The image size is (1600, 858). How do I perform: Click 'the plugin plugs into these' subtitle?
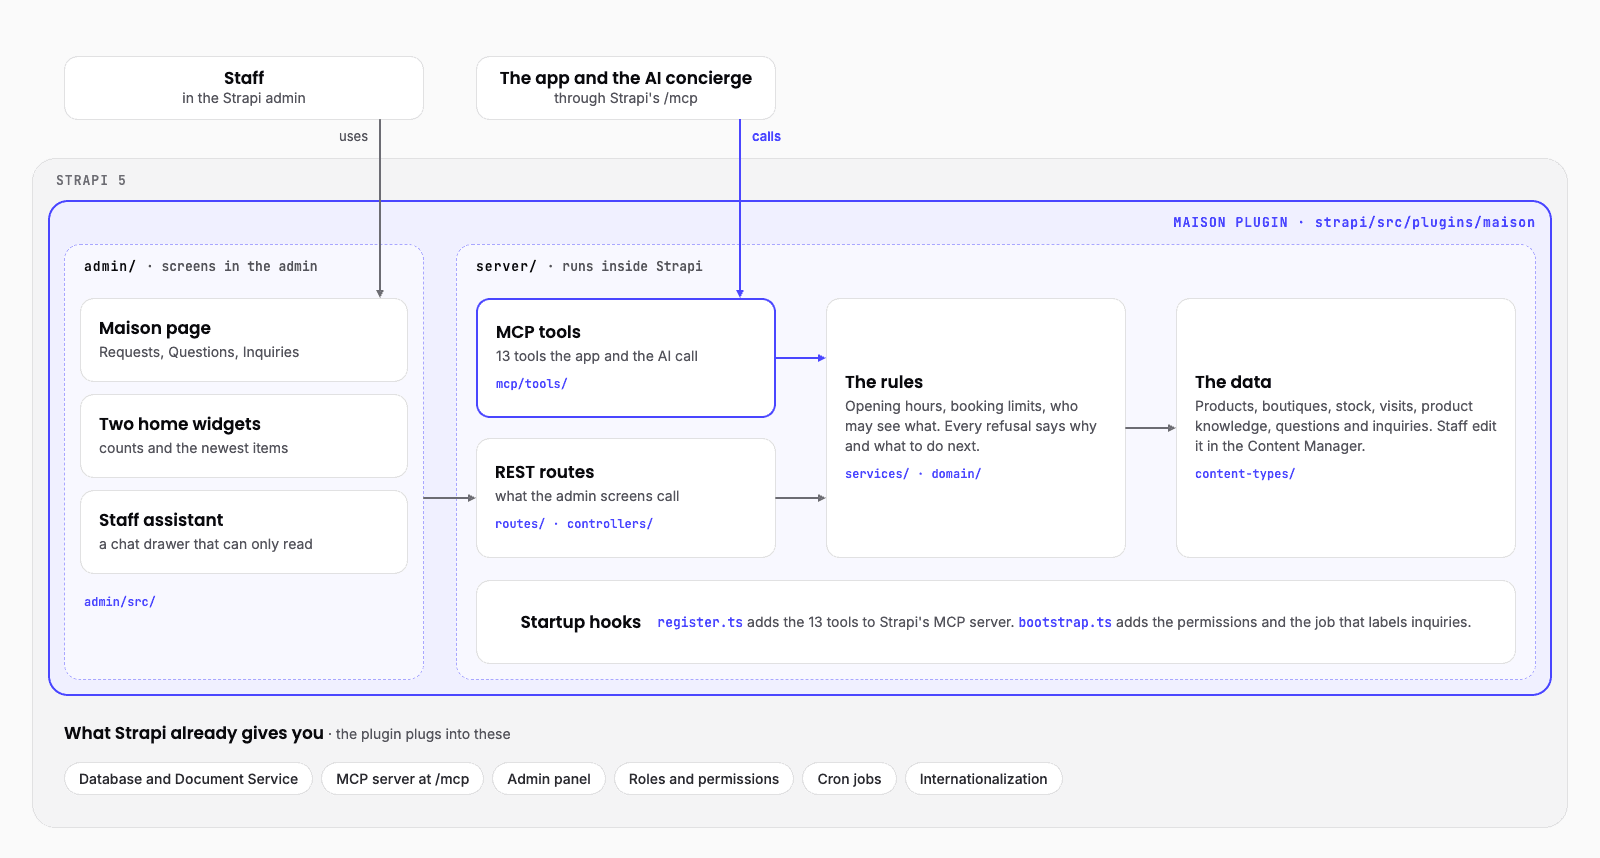pyautogui.click(x=423, y=734)
